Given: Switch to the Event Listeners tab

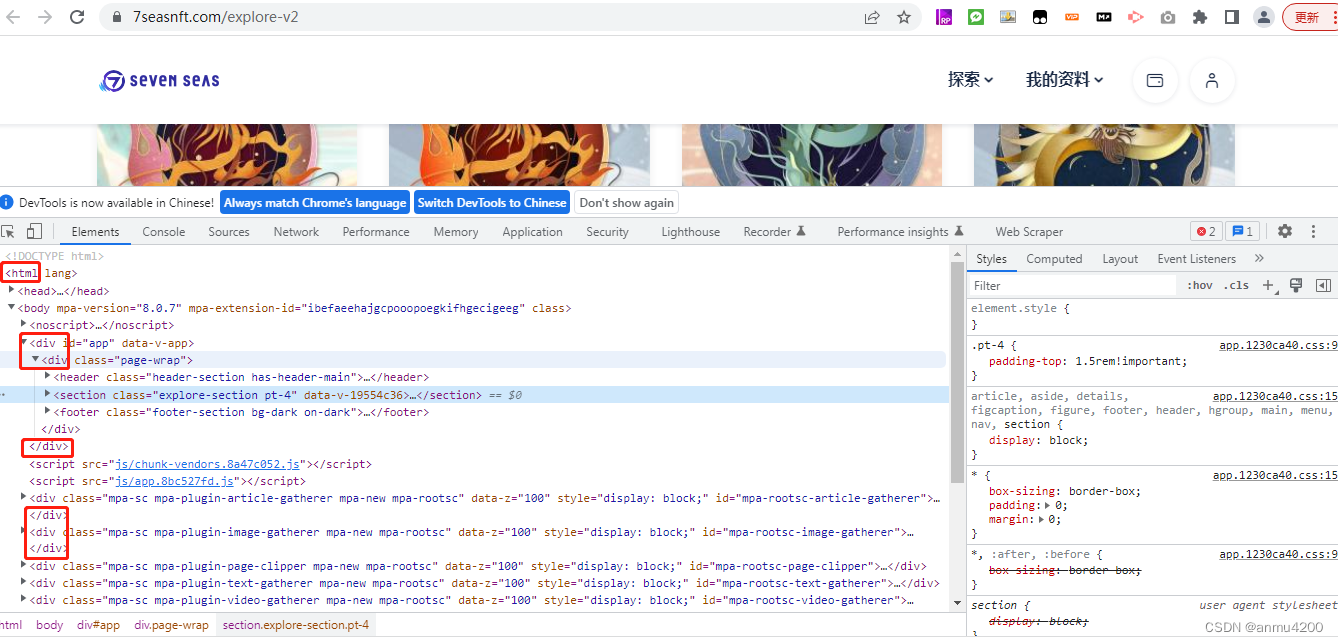Looking at the screenshot, I should [1197, 258].
